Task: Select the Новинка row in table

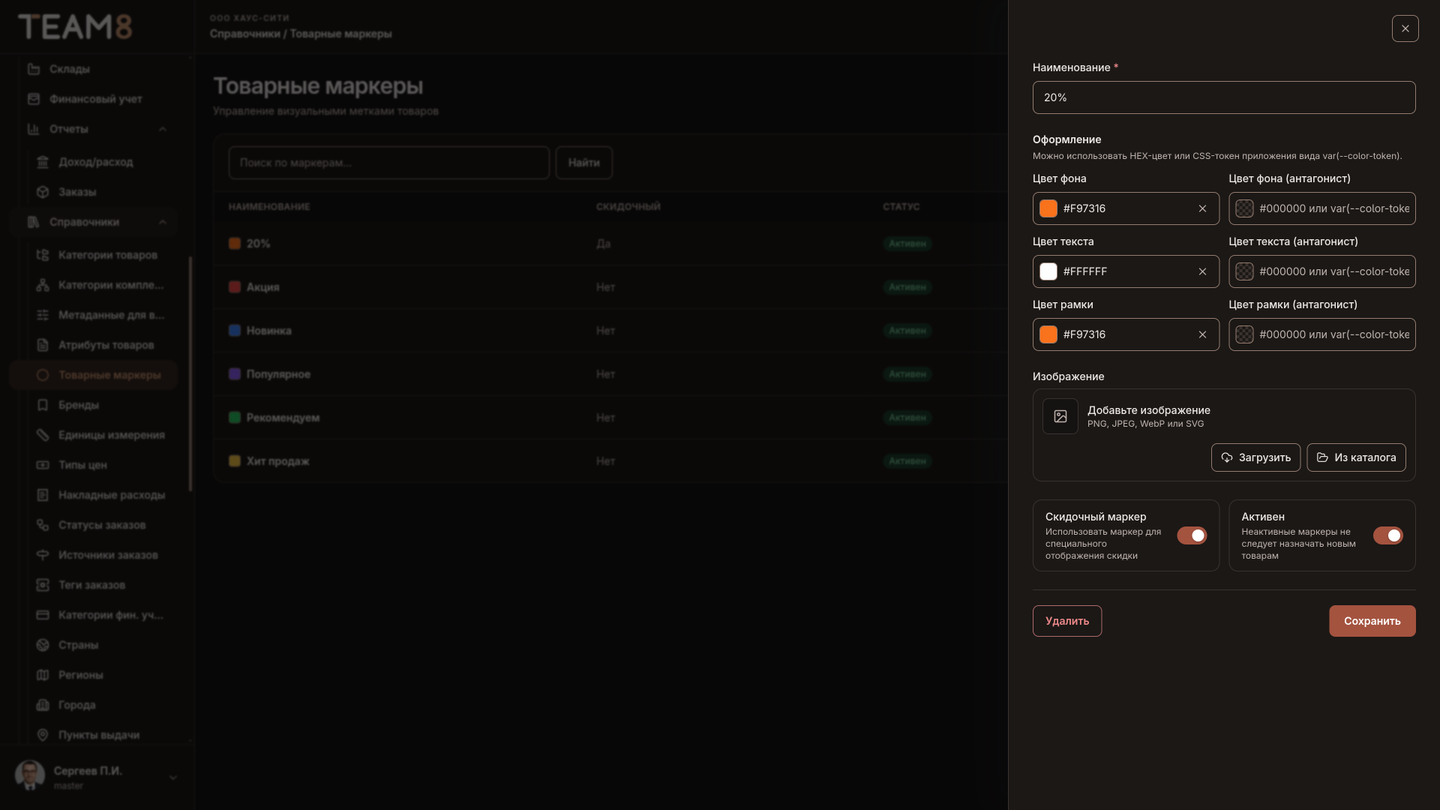Action: click(610, 330)
